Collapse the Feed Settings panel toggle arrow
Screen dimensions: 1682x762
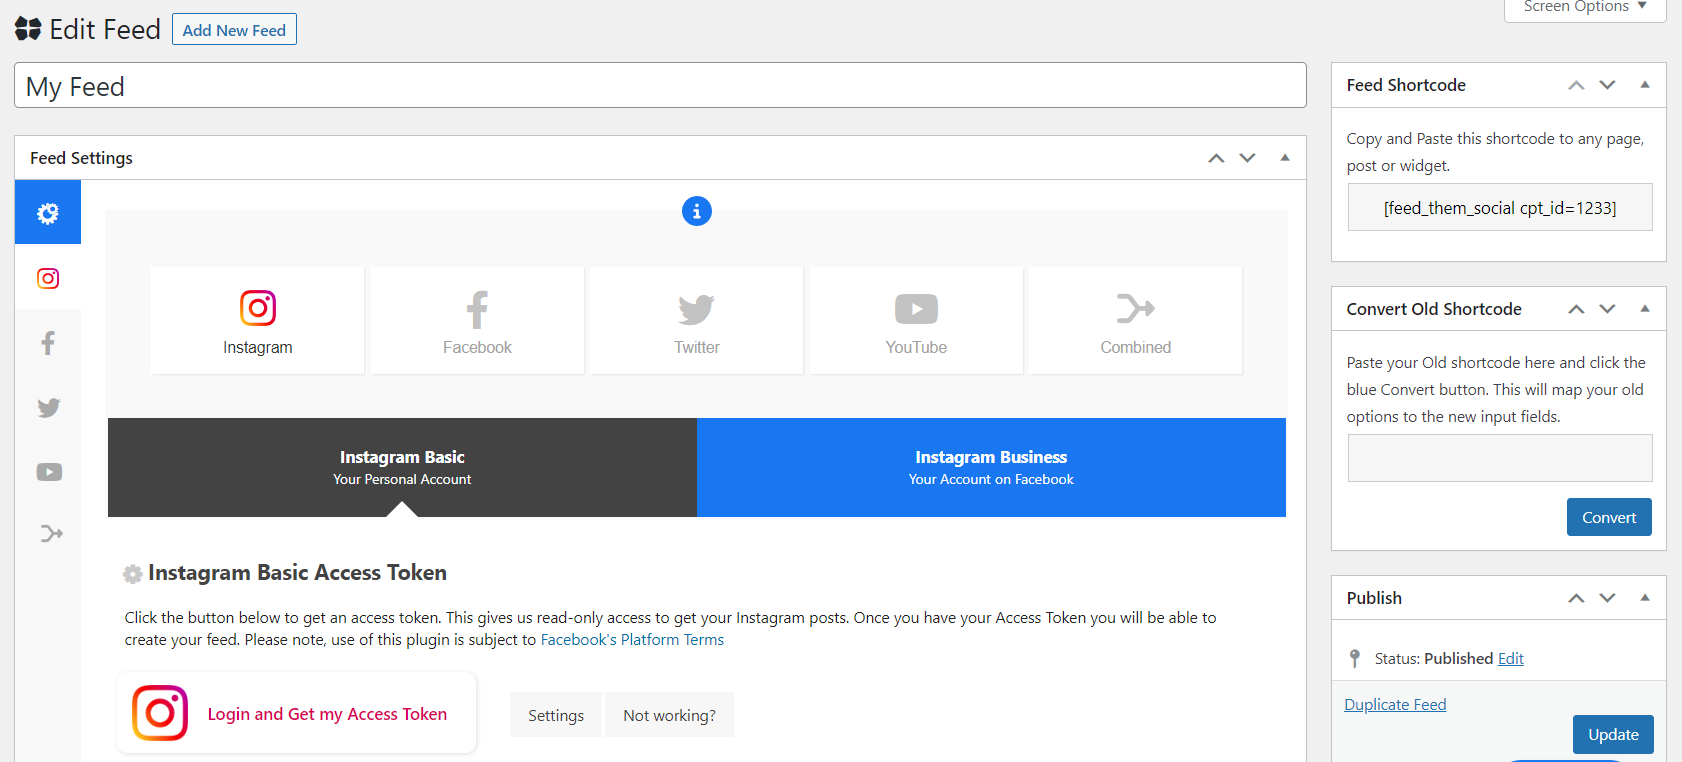tap(1285, 158)
